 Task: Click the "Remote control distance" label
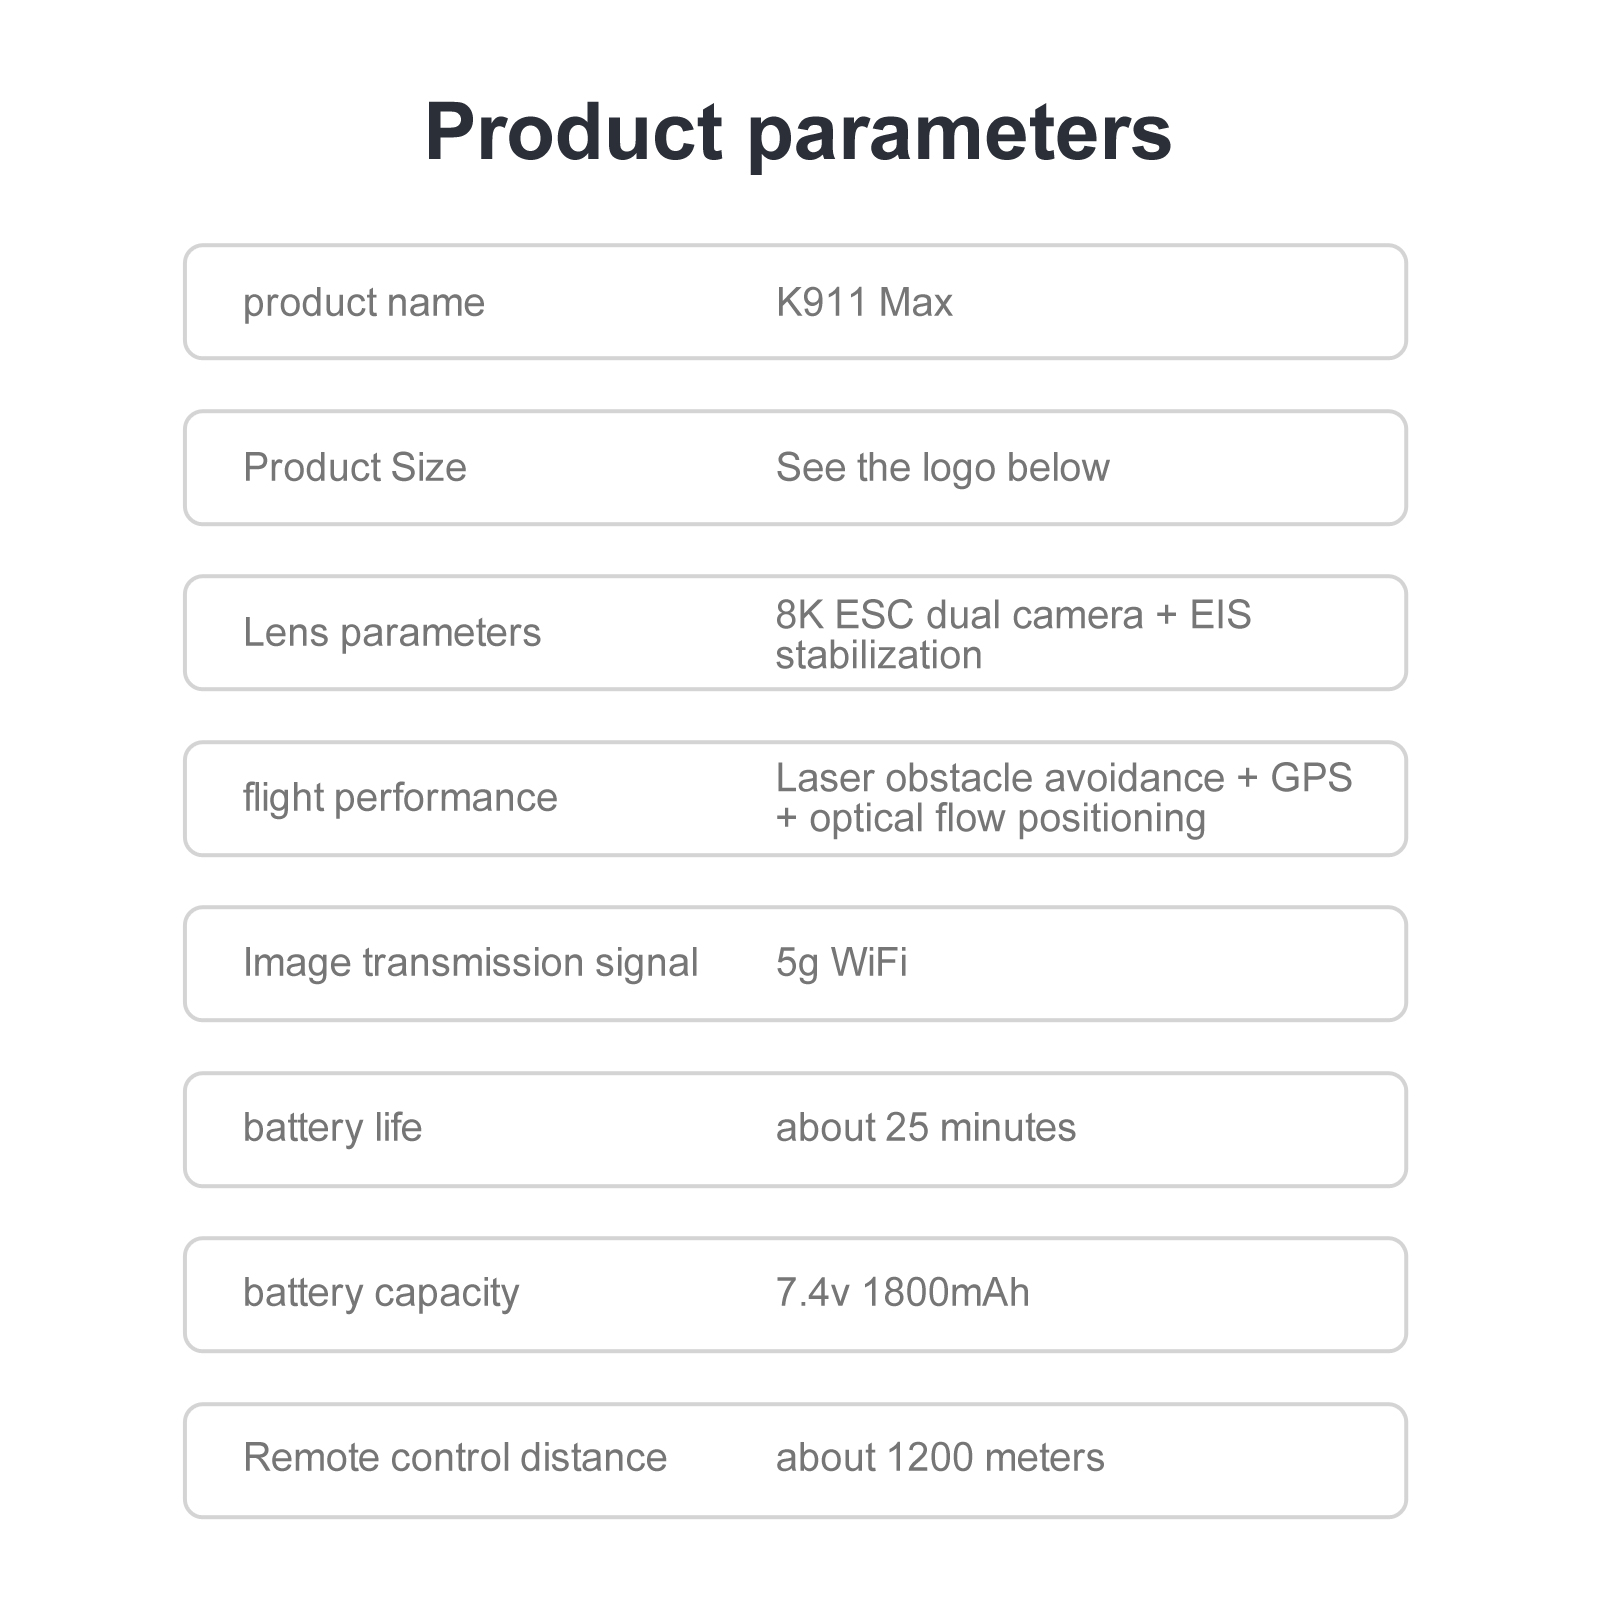tap(455, 1457)
